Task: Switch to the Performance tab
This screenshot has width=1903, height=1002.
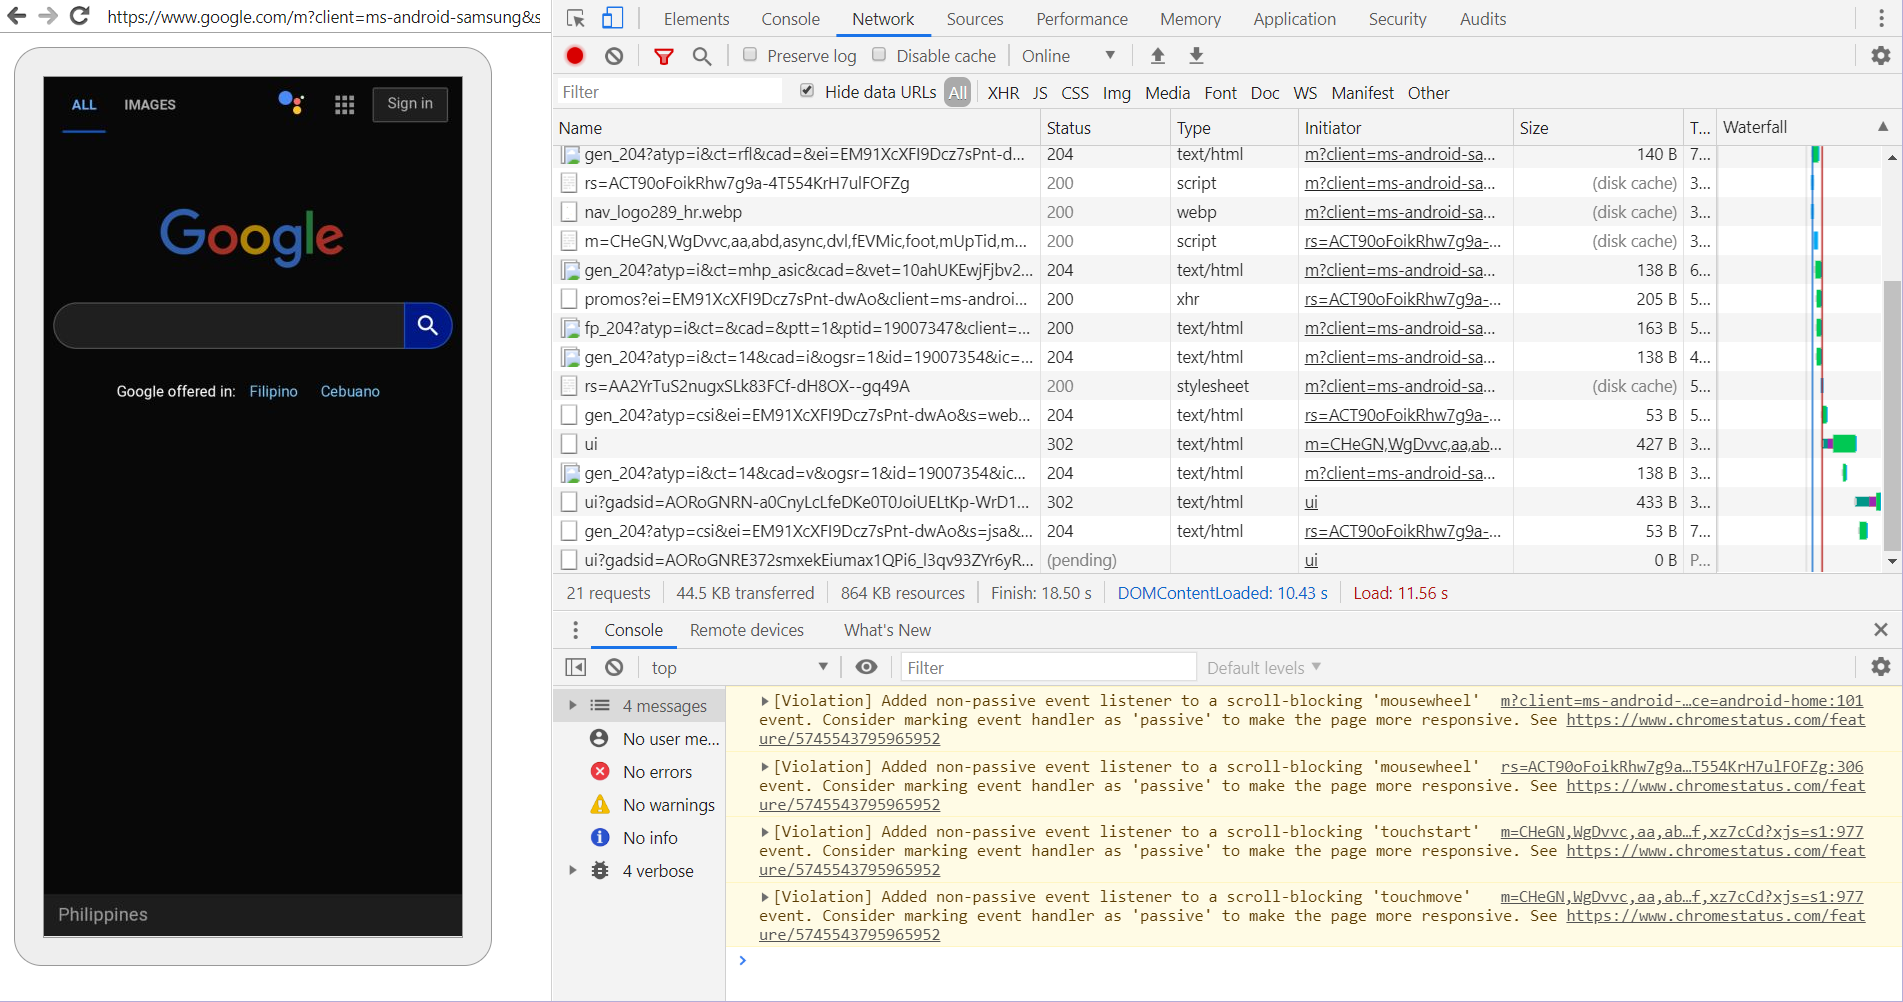Action: pos(1082,19)
